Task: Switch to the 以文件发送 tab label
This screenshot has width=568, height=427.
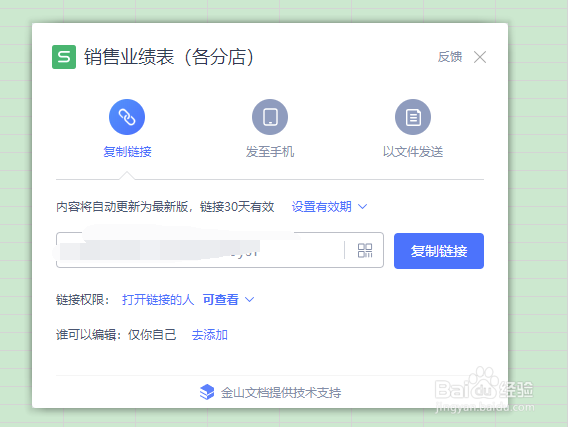Action: click(x=413, y=151)
